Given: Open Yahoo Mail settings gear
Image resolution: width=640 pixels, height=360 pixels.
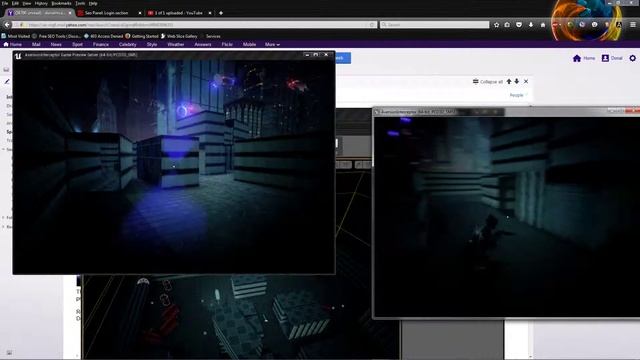Looking at the screenshot, I should click(x=633, y=58).
